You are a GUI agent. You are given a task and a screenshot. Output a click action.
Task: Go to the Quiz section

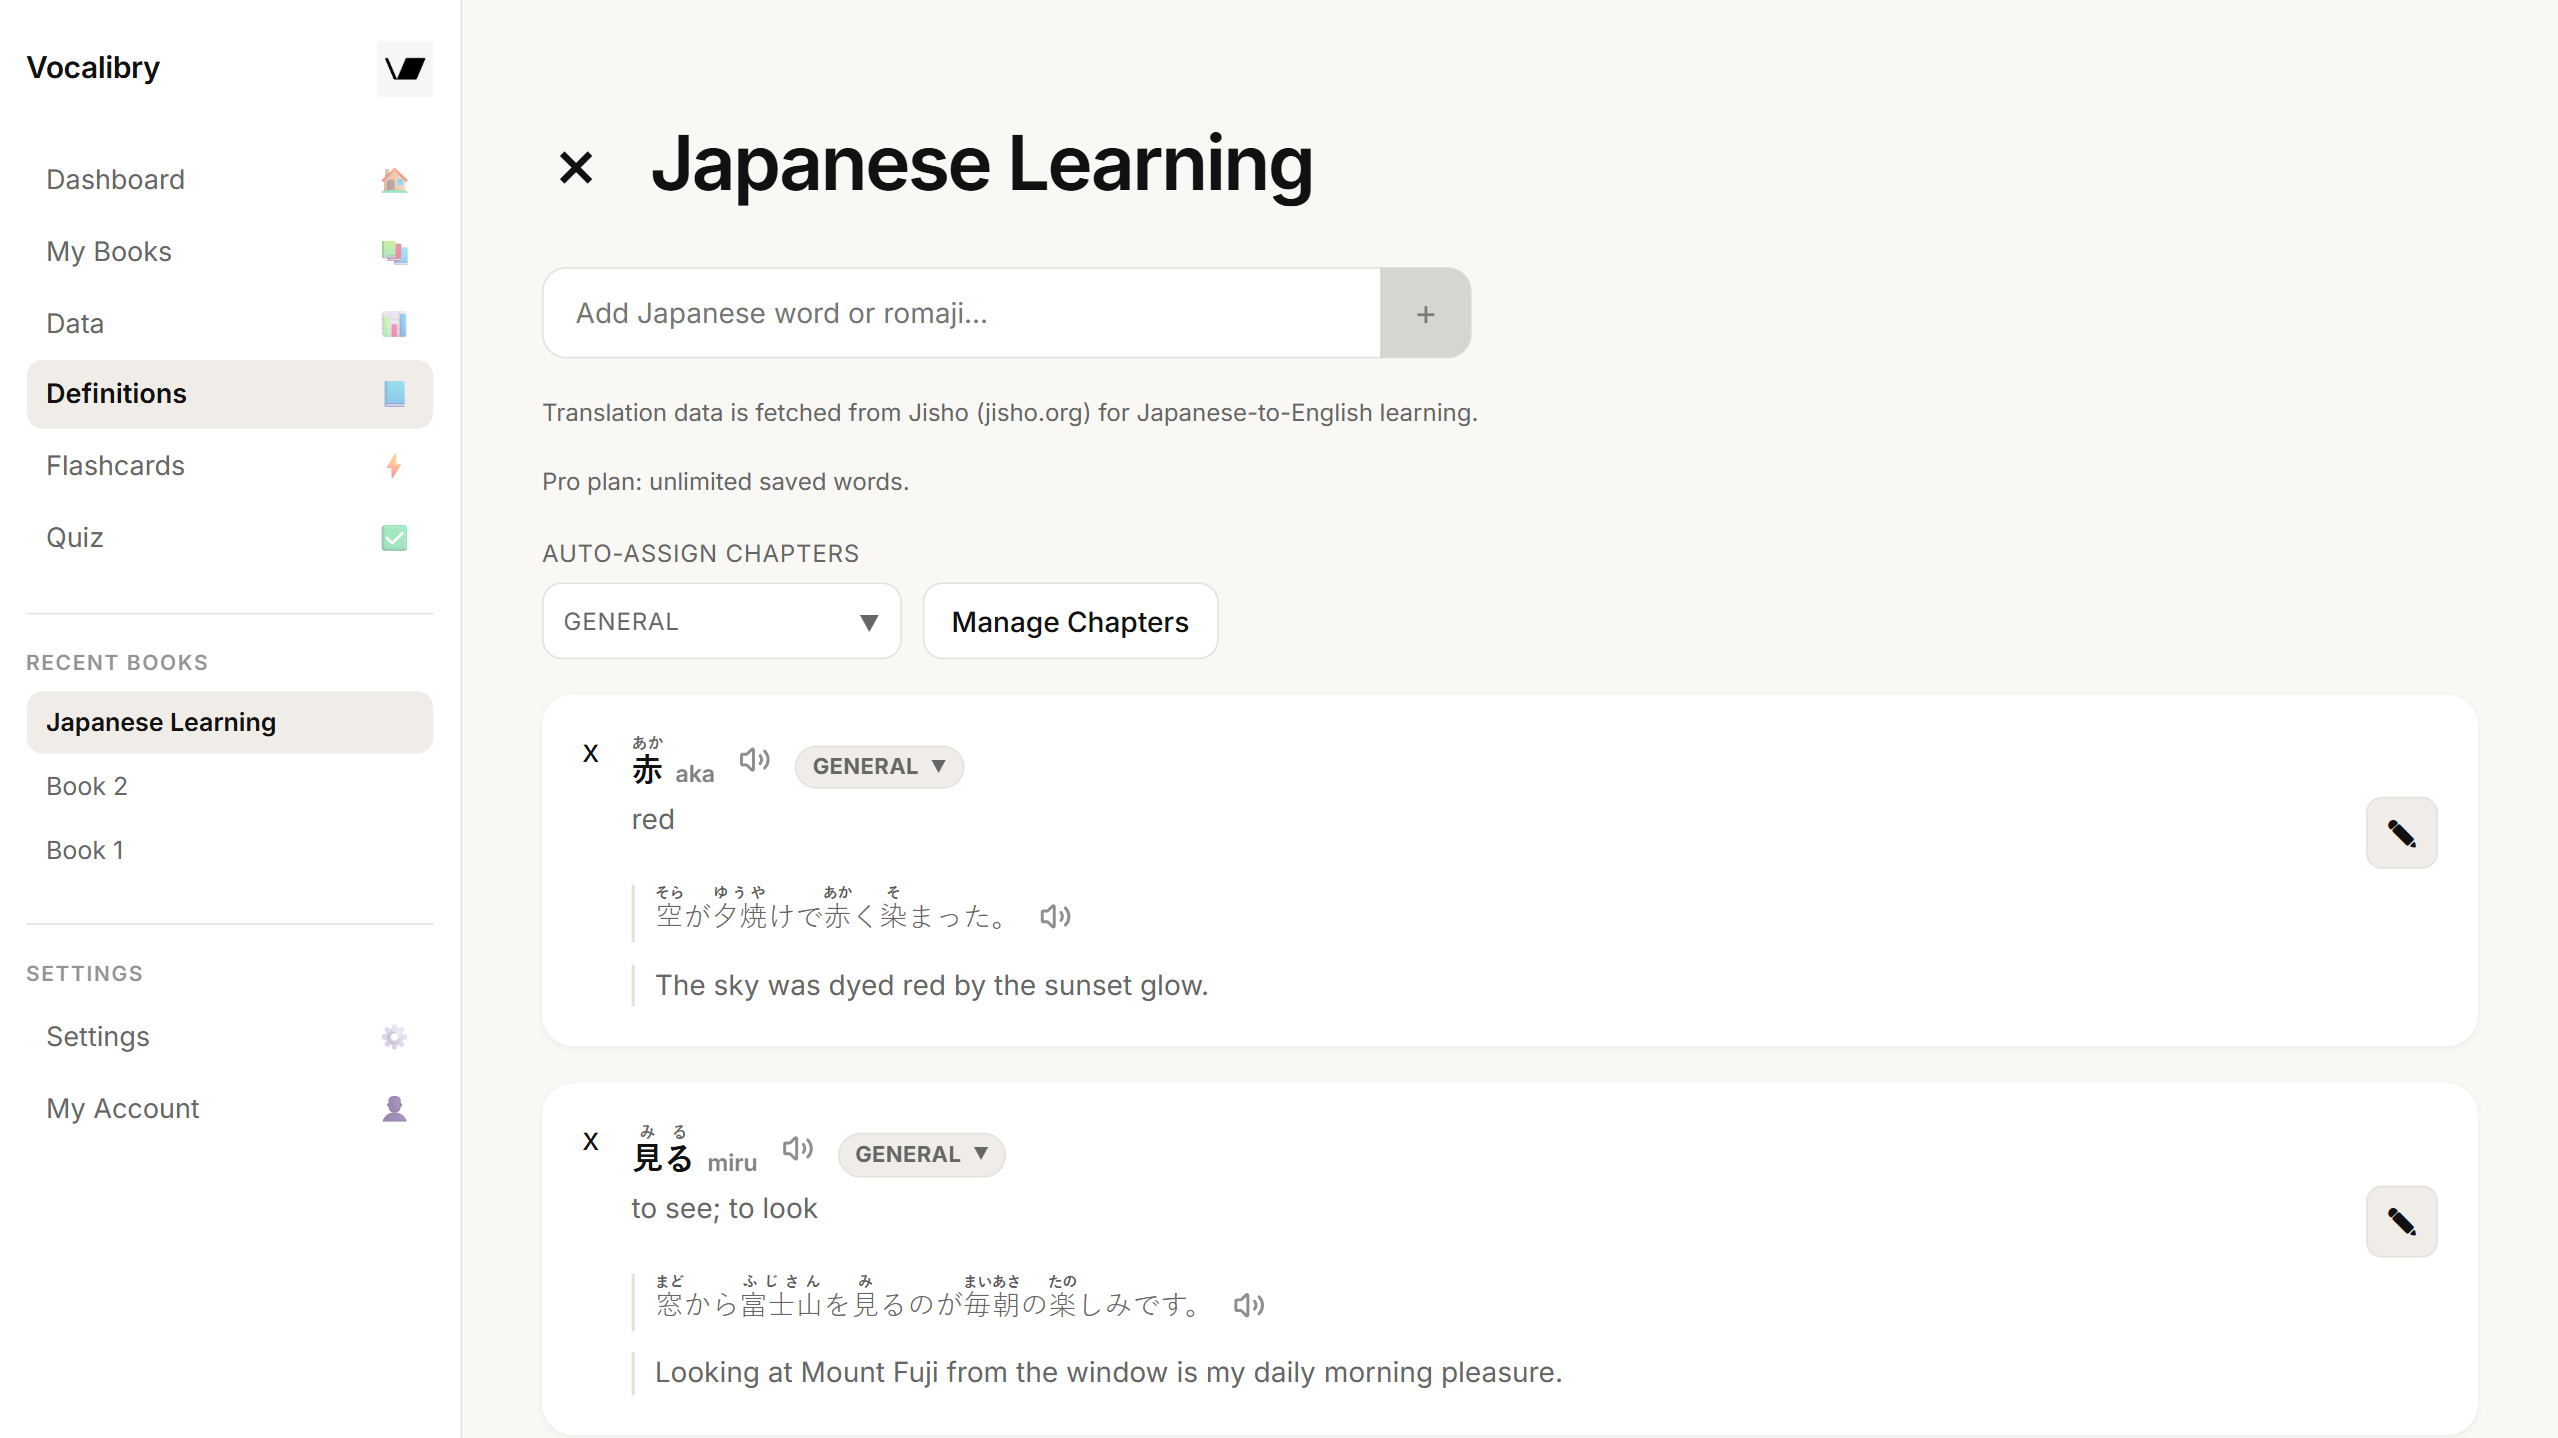coord(229,537)
